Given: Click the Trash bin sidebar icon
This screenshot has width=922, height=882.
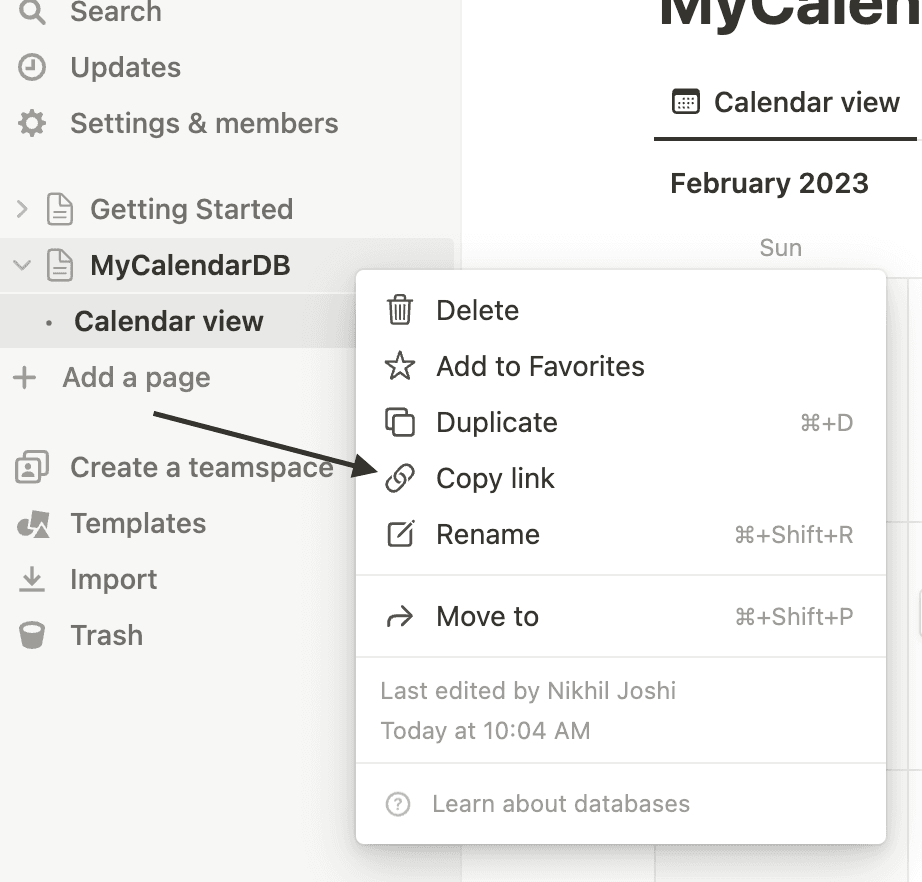Looking at the screenshot, I should click(33, 635).
